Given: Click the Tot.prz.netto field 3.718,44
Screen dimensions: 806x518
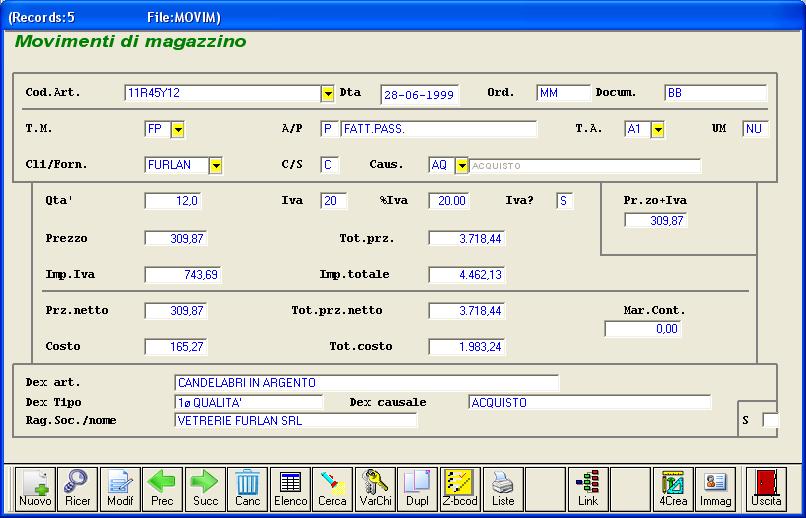Looking at the screenshot, I should pyautogui.click(x=467, y=311).
